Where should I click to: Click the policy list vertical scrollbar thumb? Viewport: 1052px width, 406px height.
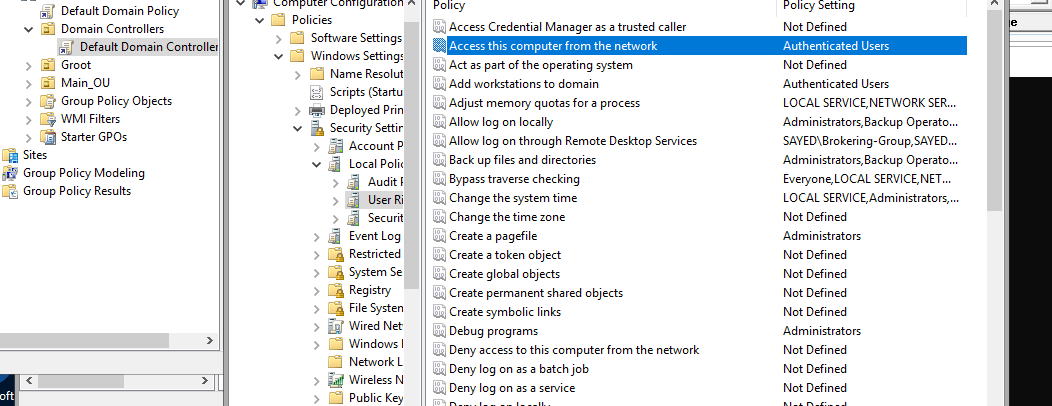click(x=994, y=113)
